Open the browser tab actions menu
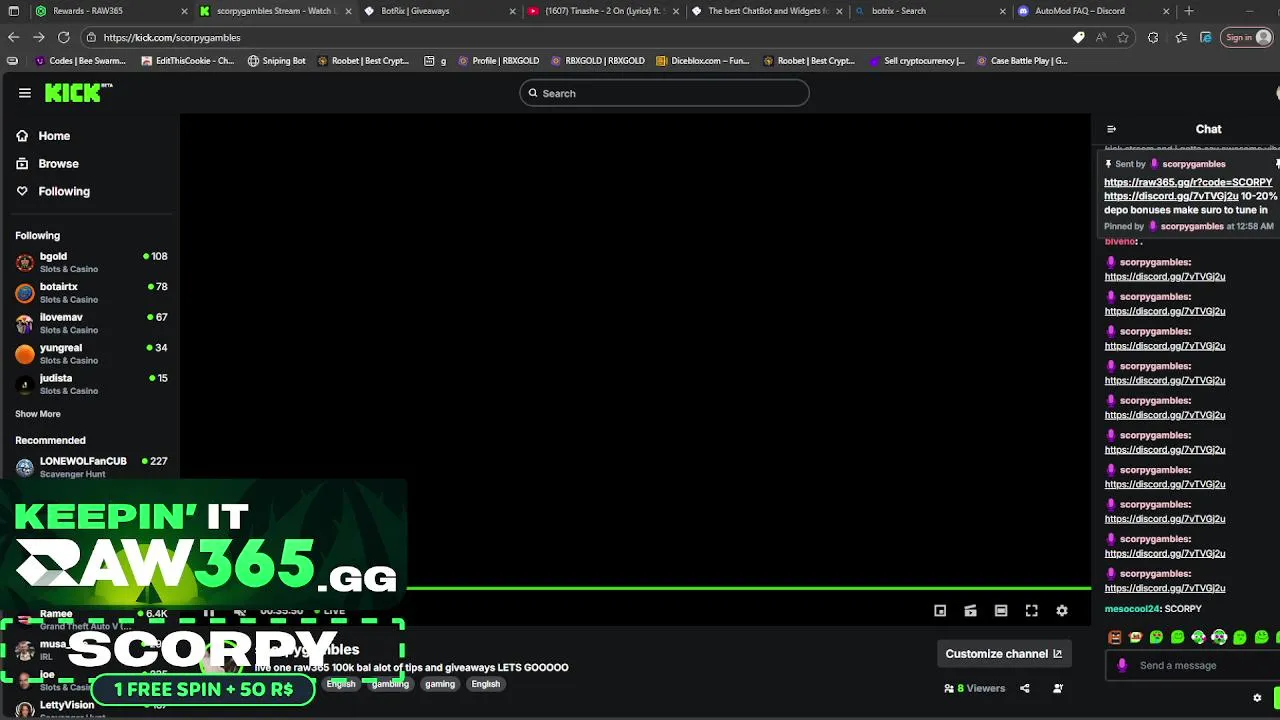The image size is (1280, 720). coord(12,11)
